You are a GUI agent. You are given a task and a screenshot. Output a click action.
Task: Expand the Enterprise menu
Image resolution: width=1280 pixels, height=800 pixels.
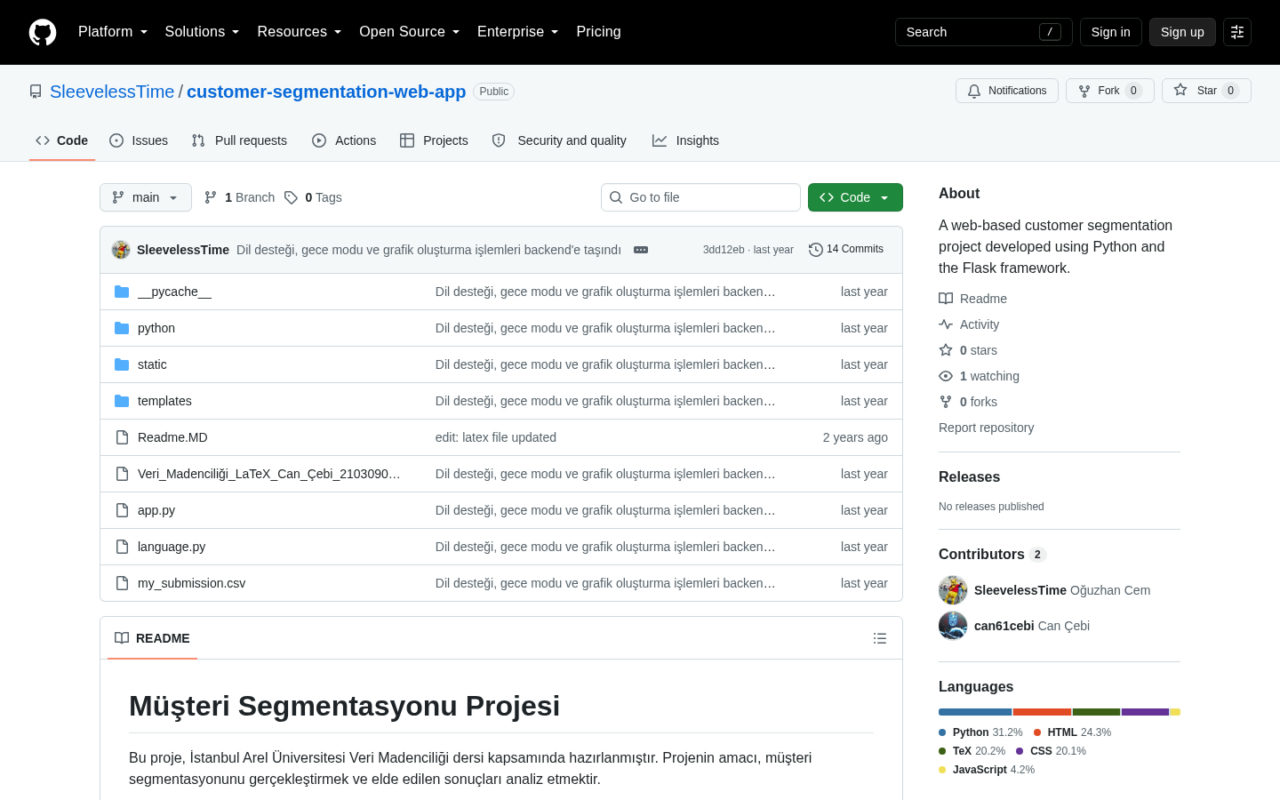click(x=518, y=32)
